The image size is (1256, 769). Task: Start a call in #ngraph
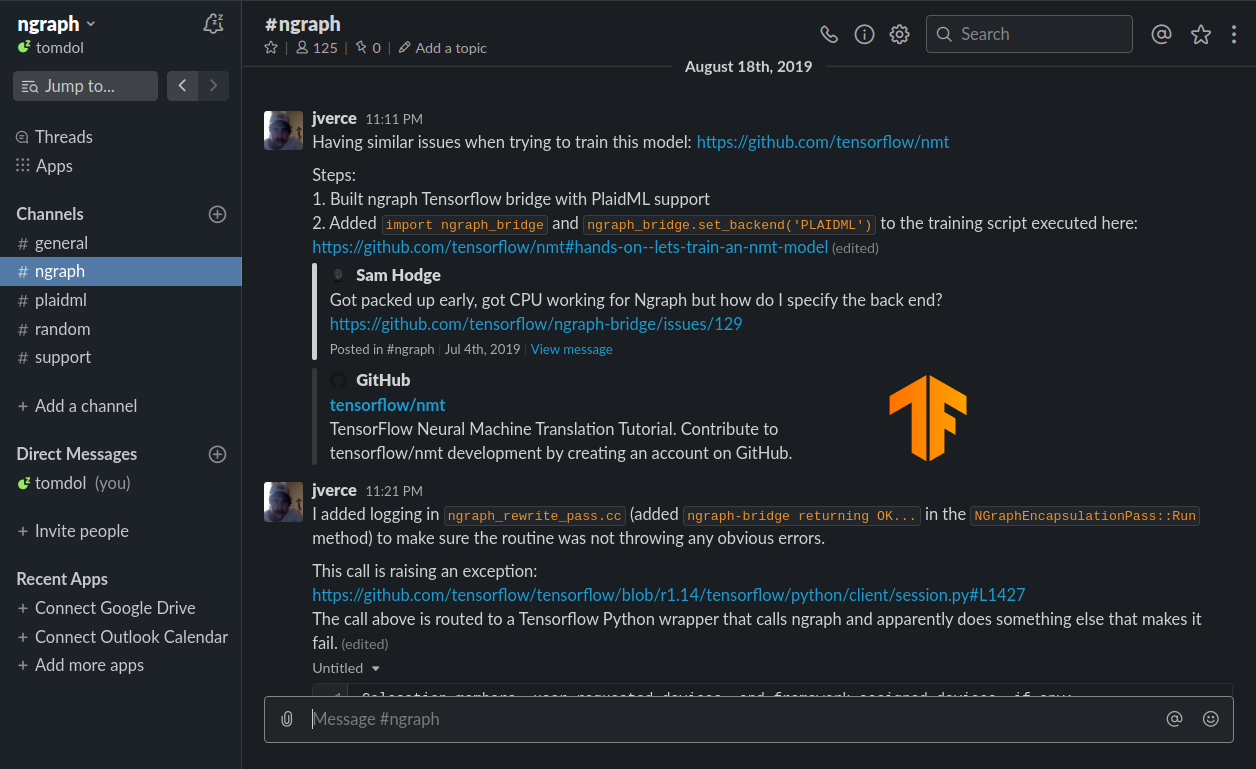(829, 34)
